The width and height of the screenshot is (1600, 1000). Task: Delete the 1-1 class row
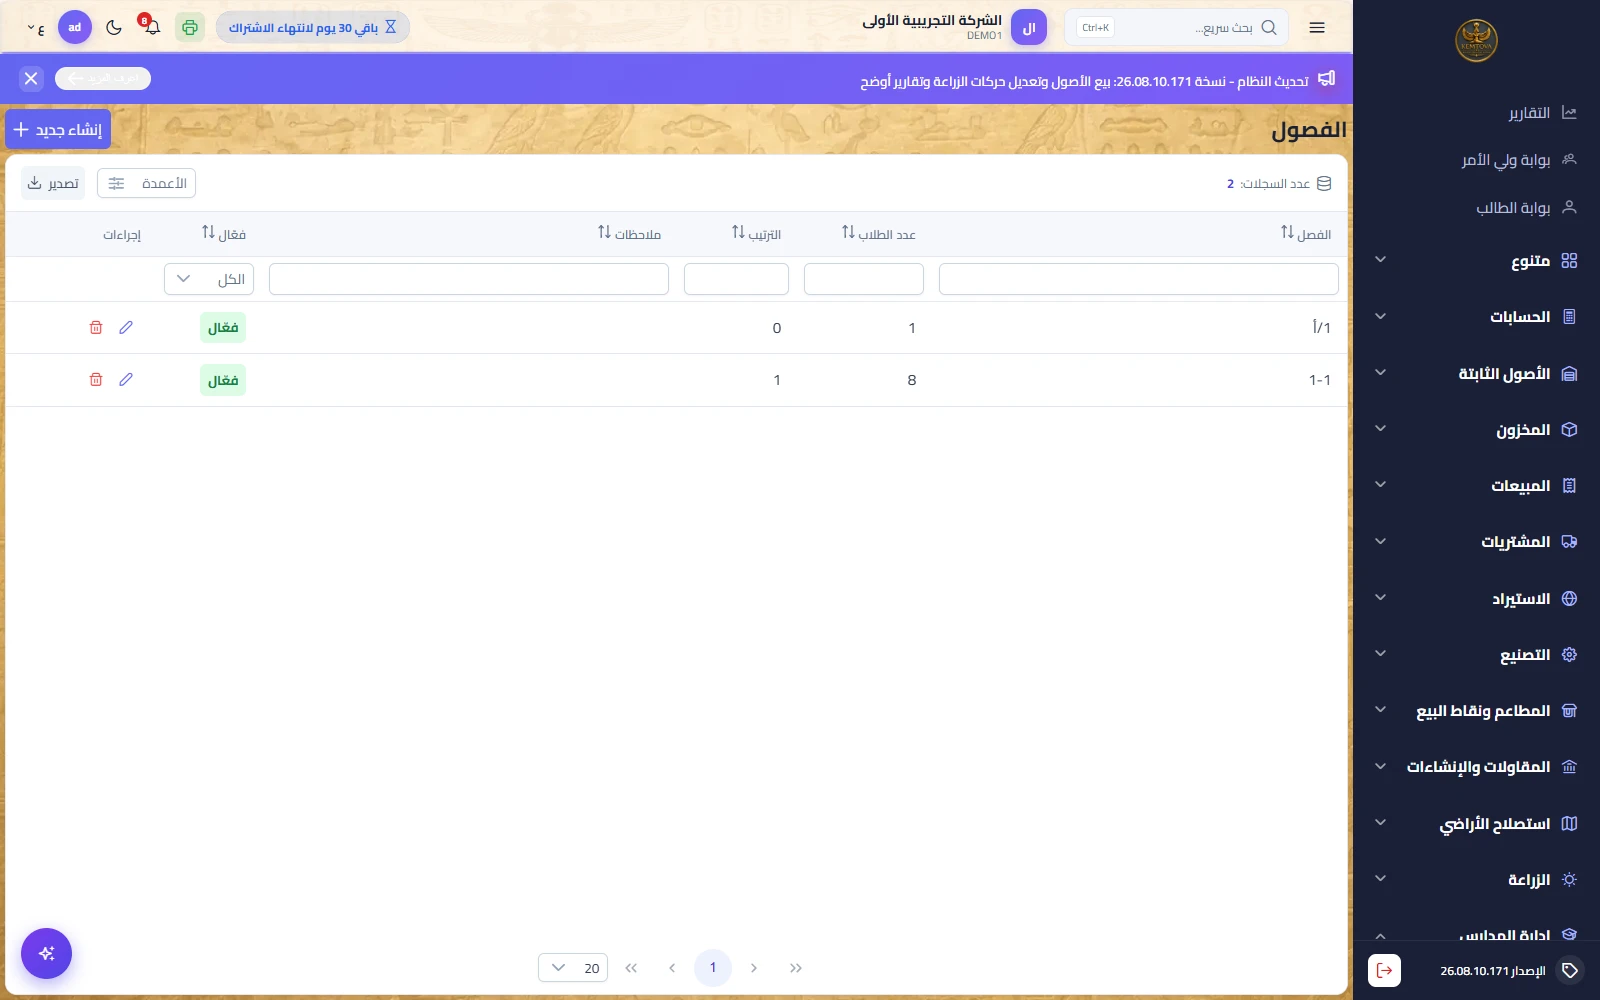pos(96,380)
